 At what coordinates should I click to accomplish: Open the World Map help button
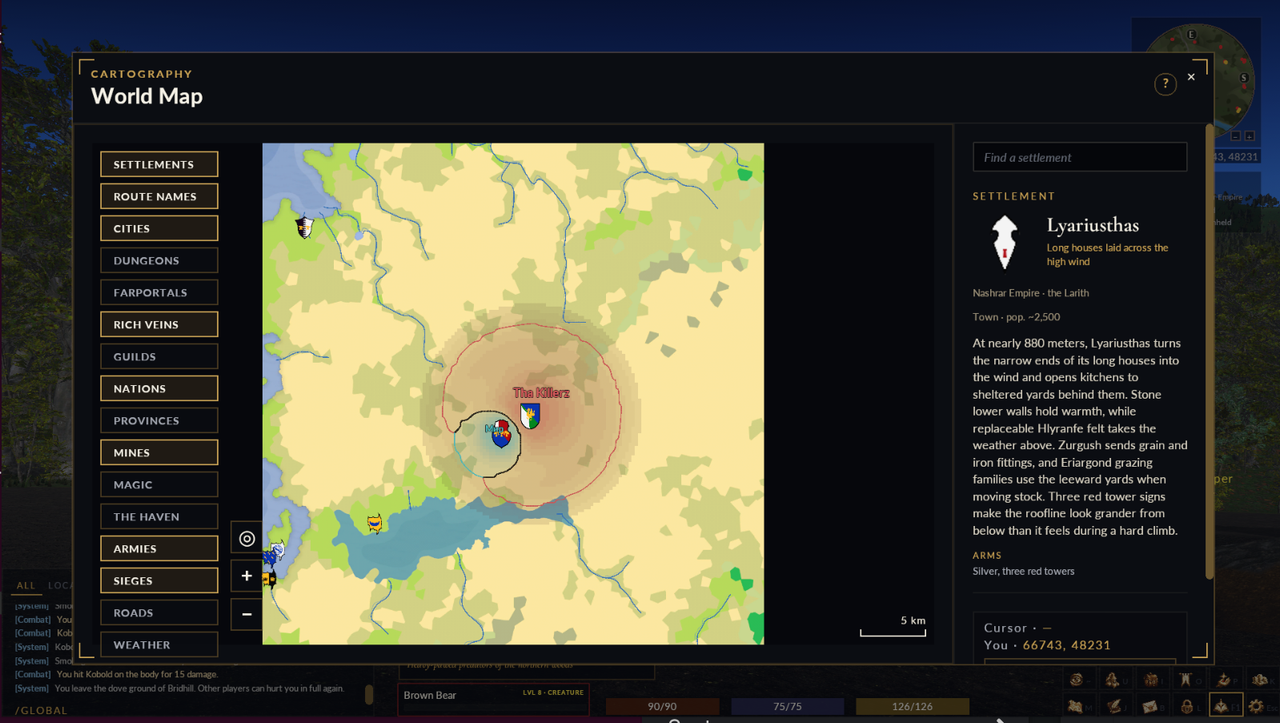pos(1165,85)
